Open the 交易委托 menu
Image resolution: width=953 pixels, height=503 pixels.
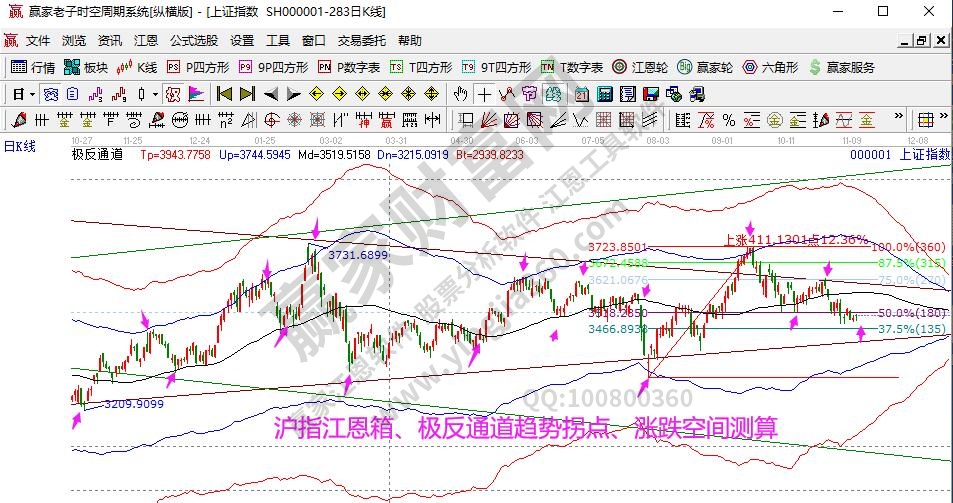[x=361, y=41]
